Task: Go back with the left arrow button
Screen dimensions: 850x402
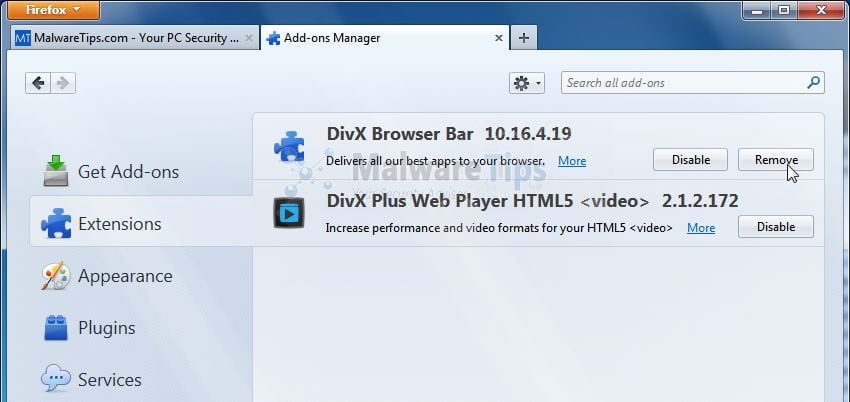Action: (38, 83)
